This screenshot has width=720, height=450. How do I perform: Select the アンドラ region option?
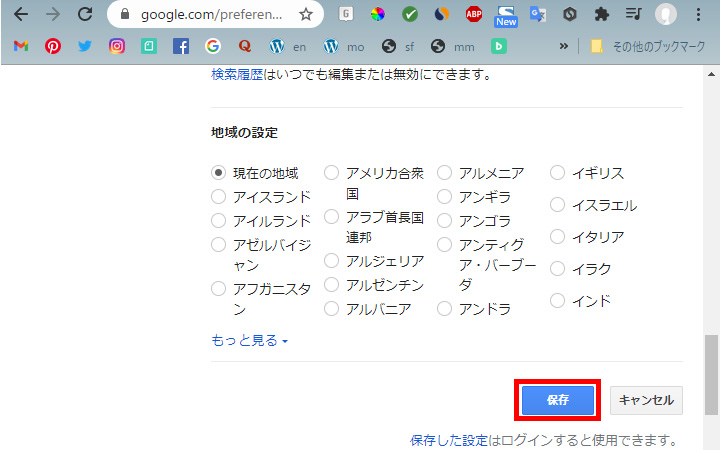pos(444,309)
